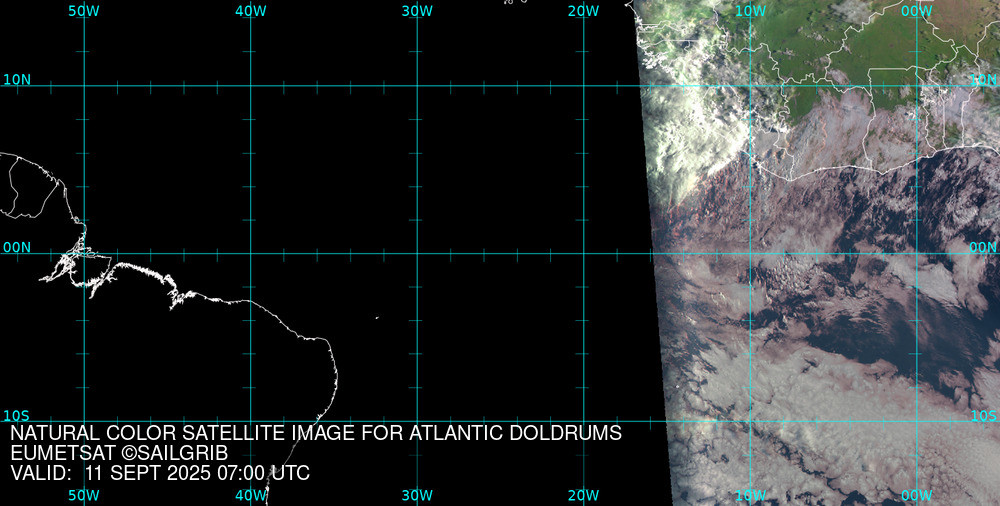Image resolution: width=1000 pixels, height=506 pixels.
Task: Click the 10N latitude label on left
Action: click(17, 79)
